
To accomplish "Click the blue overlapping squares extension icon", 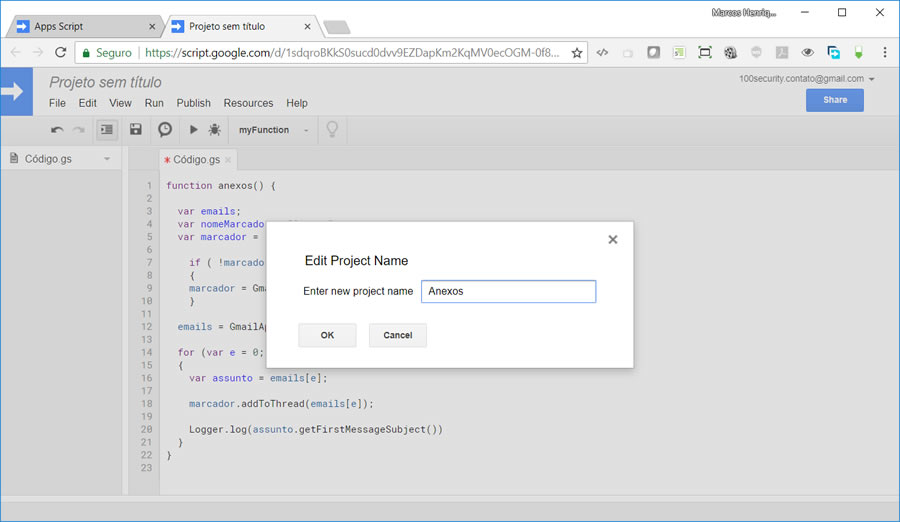I will click(833, 53).
